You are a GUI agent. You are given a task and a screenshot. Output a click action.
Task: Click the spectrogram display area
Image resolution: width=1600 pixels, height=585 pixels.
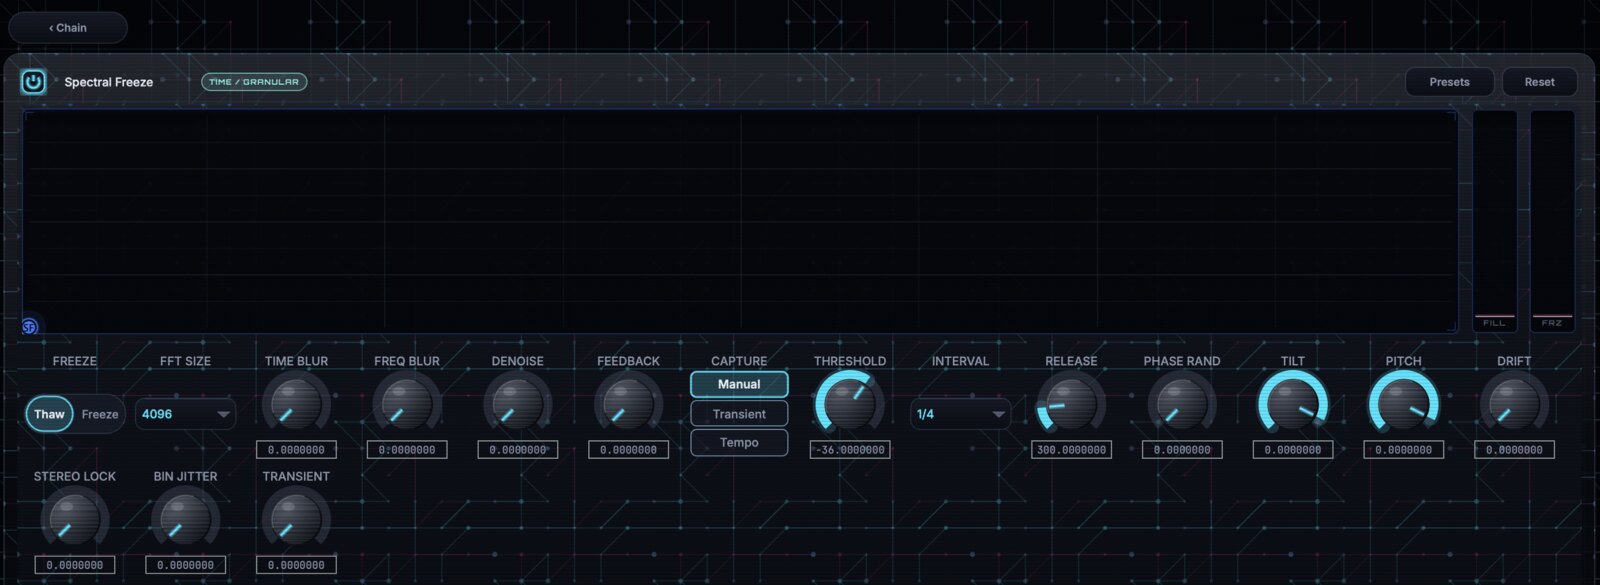pyautogui.click(x=740, y=221)
